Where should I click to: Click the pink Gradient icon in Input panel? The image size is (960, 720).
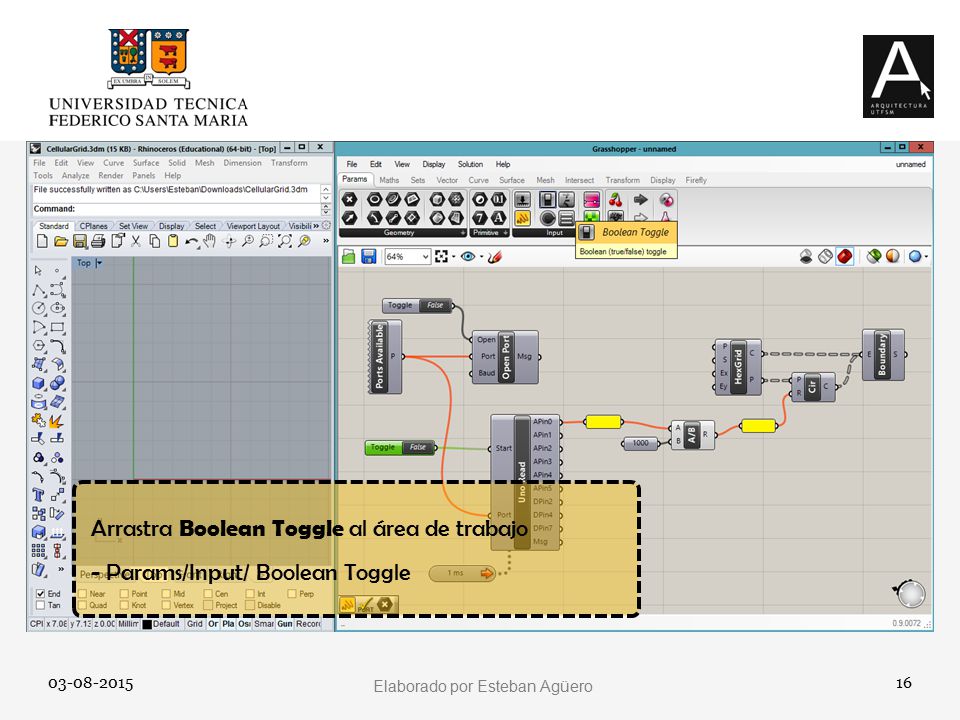(x=591, y=200)
